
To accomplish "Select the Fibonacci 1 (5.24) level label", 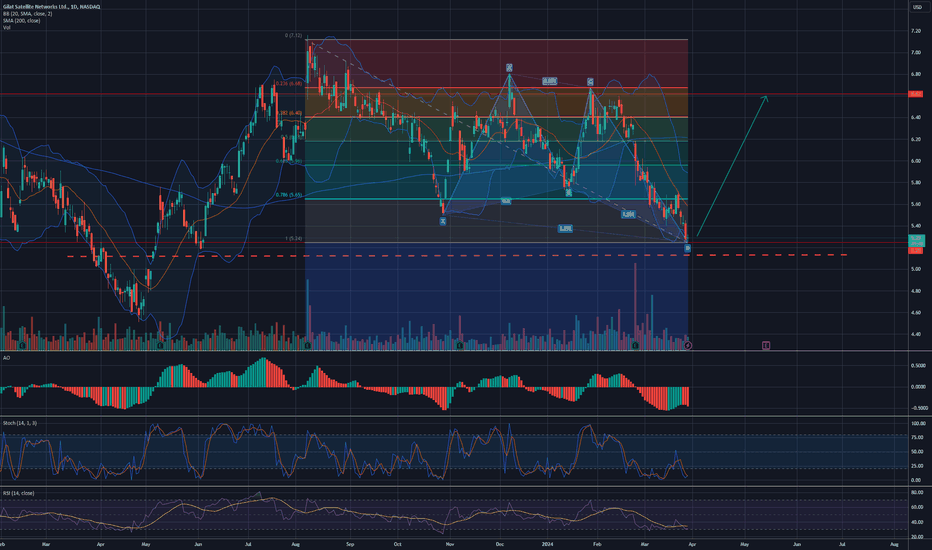I will [x=294, y=238].
